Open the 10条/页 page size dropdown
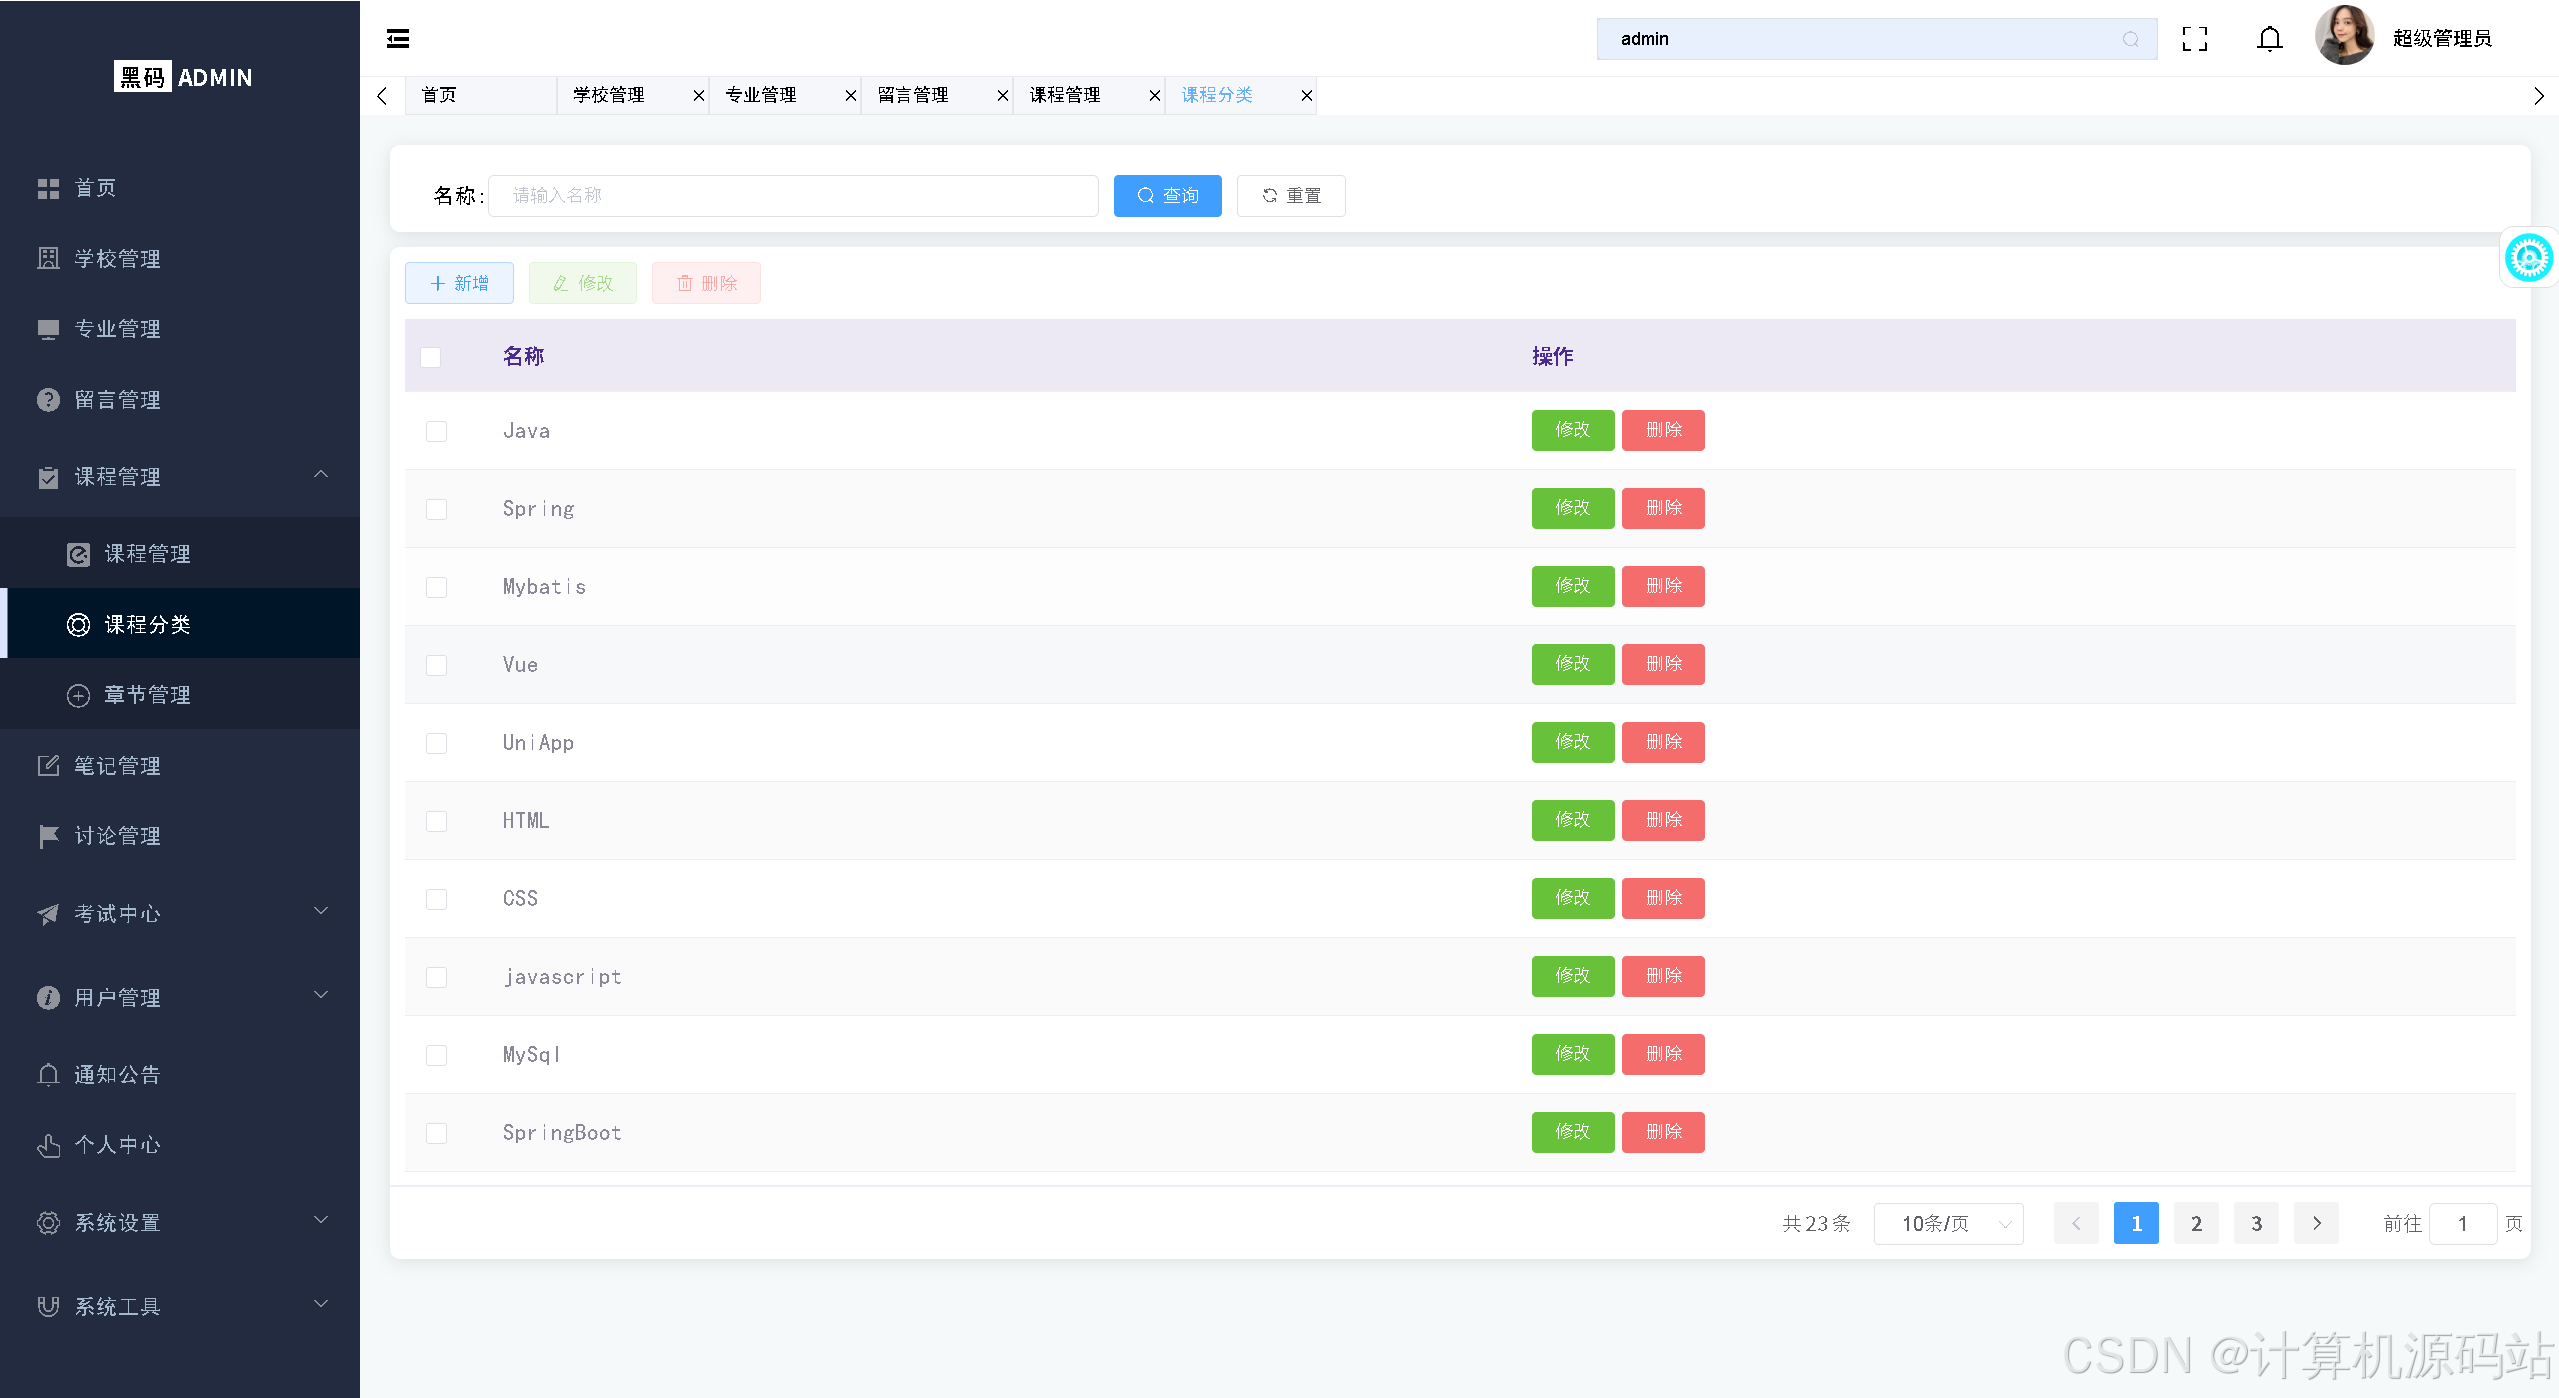Screen dimensions: 2559x1398 click(x=1948, y=1224)
